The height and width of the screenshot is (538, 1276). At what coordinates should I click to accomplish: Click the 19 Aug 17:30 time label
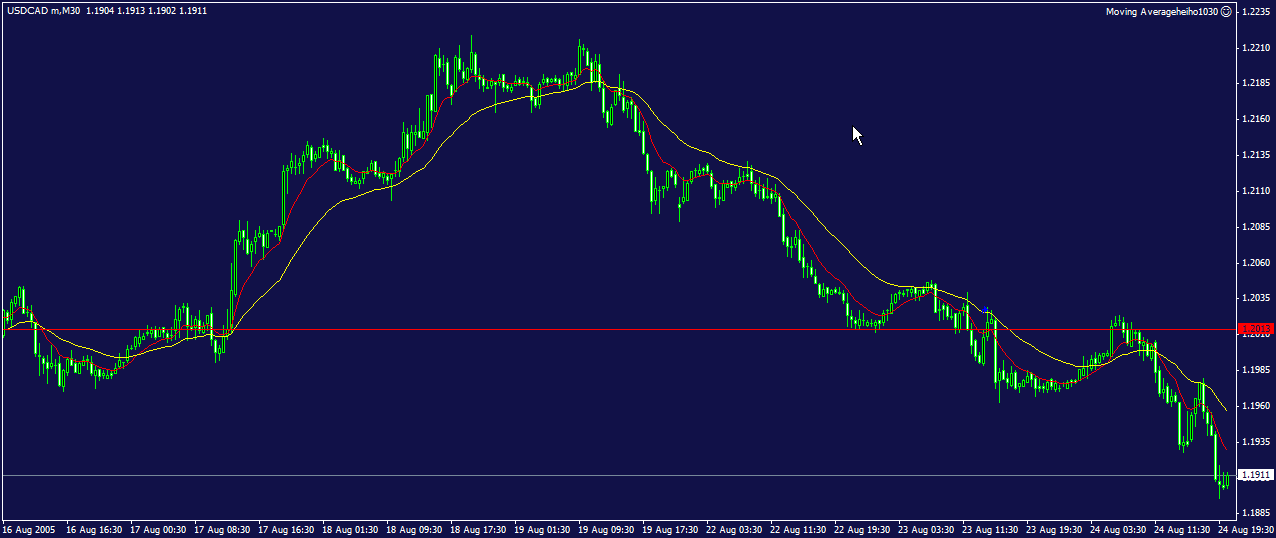(x=670, y=528)
